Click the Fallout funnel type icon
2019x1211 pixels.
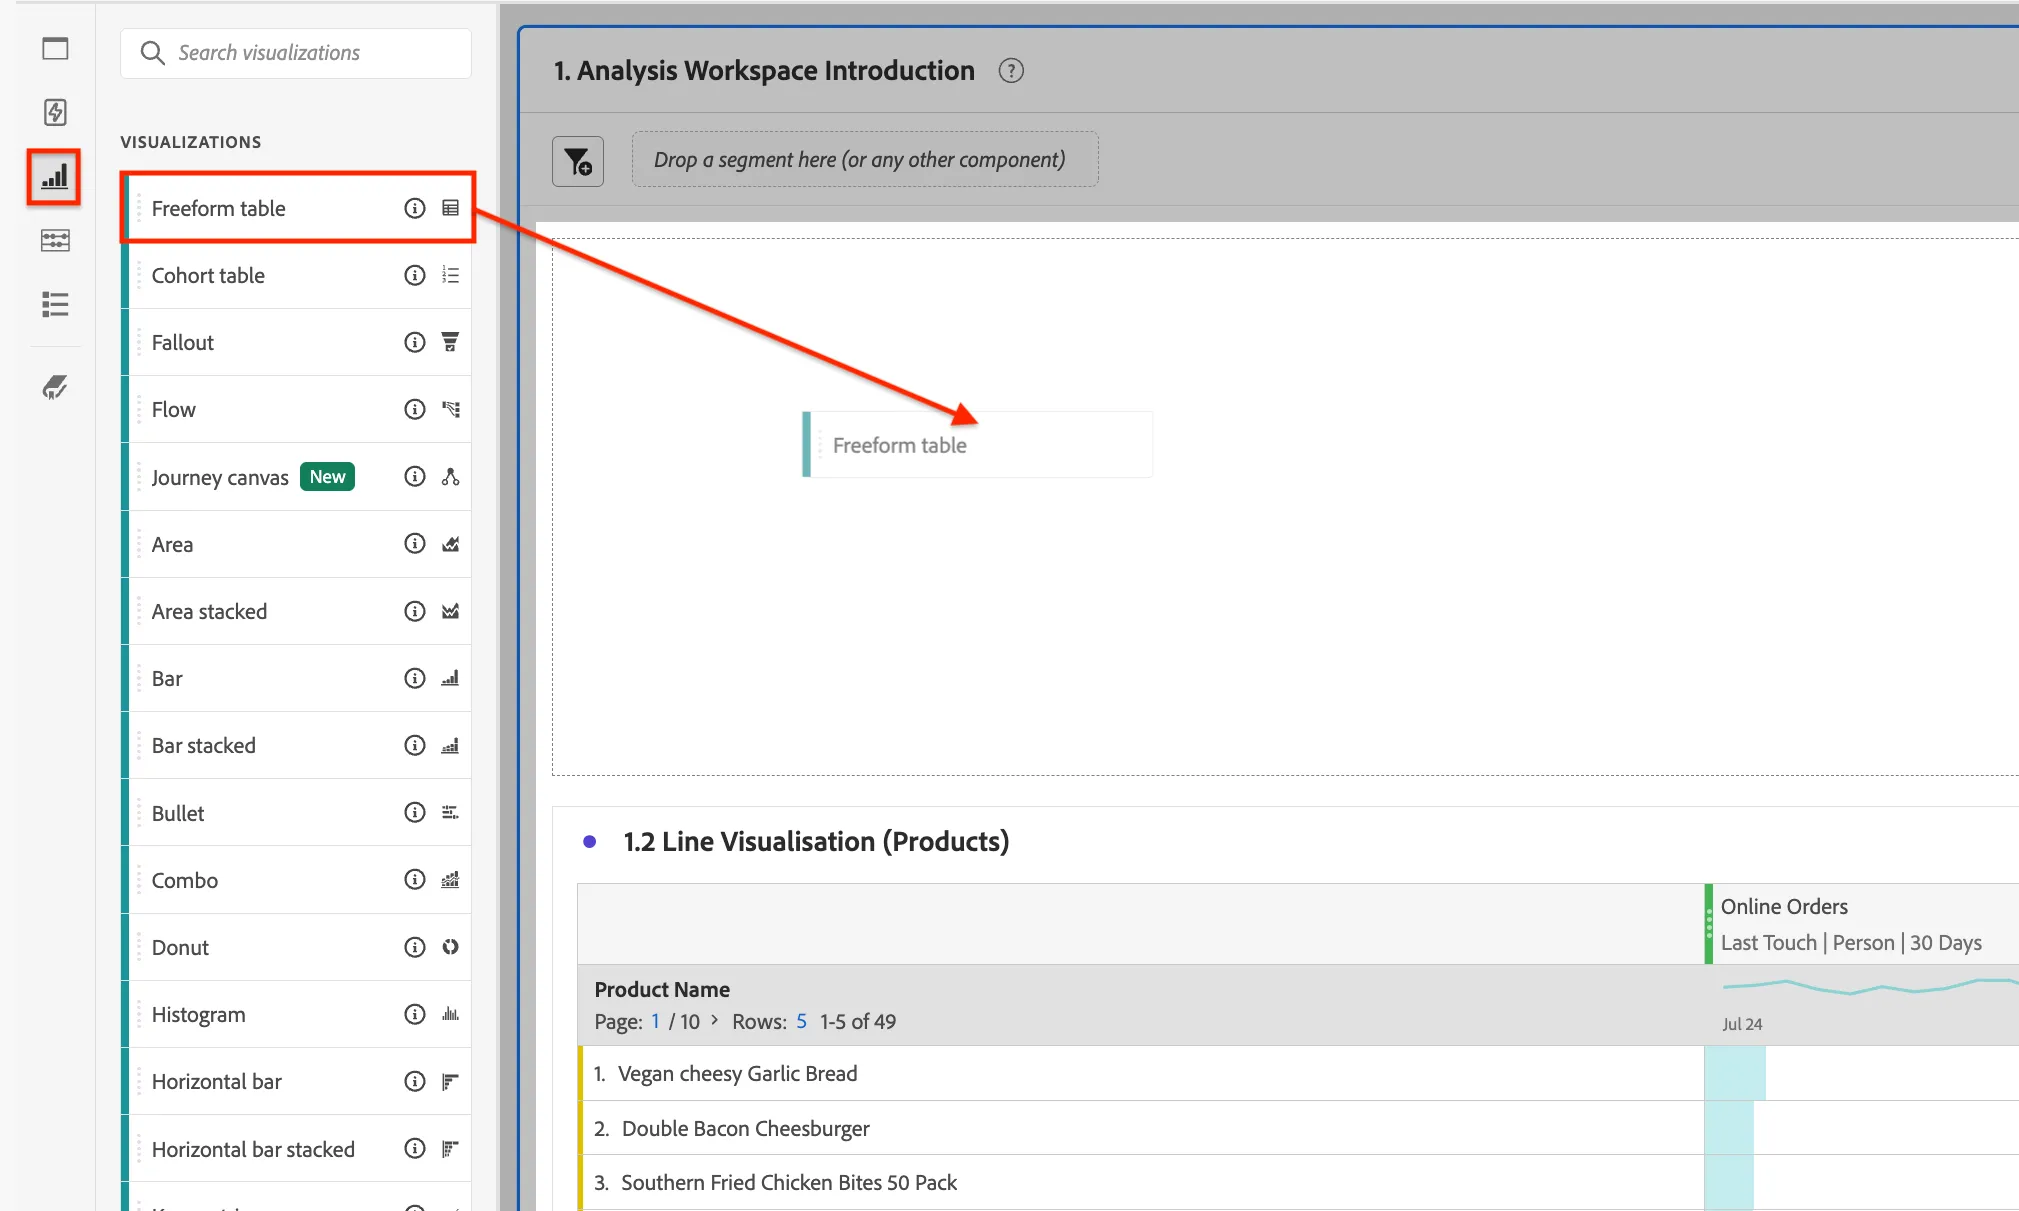click(x=450, y=342)
